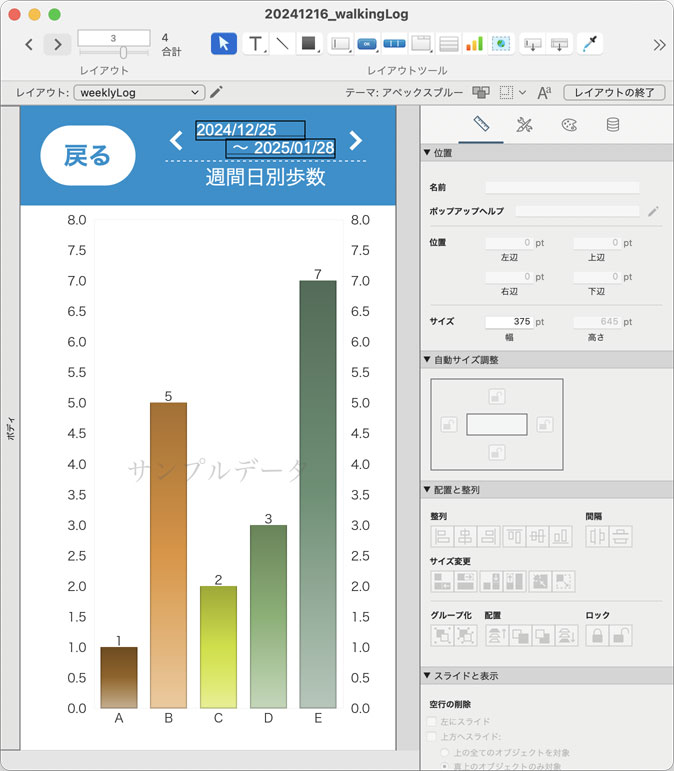
Task: Open layout setup with pencil icon
Action: point(216,92)
